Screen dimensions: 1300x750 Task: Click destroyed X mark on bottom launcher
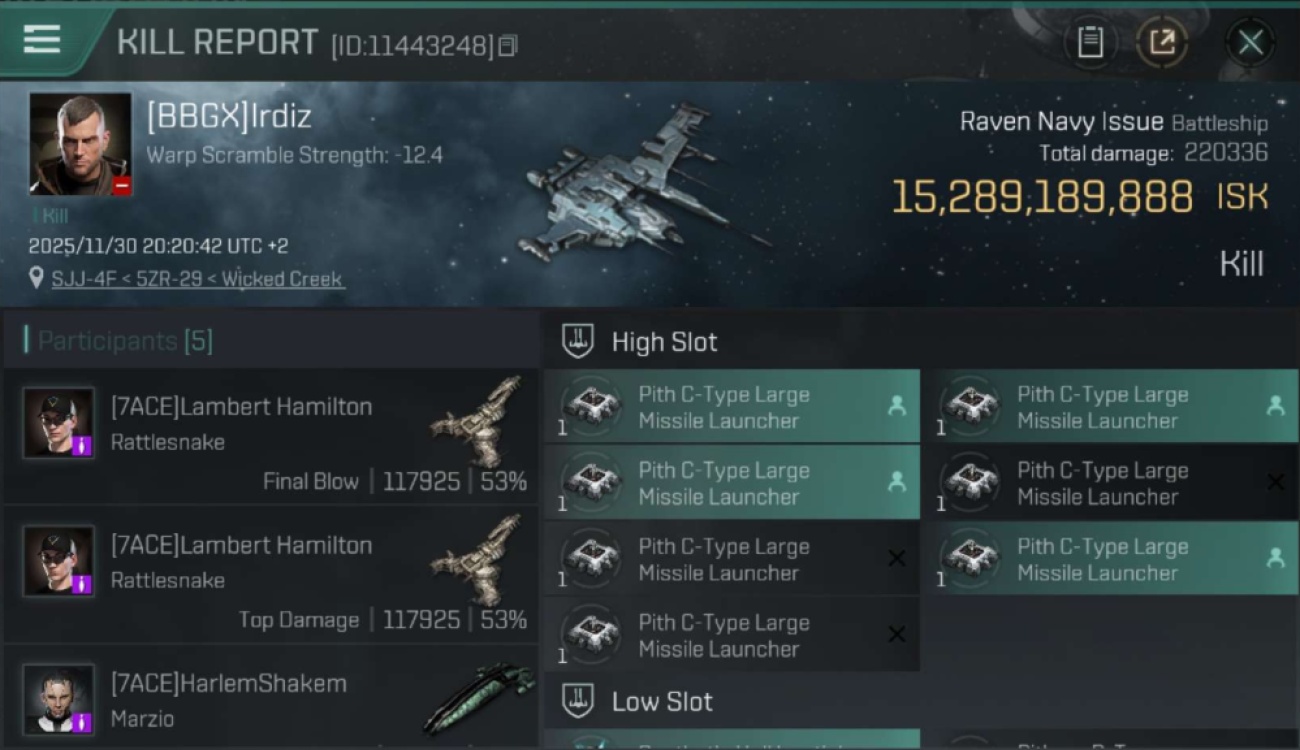896,634
